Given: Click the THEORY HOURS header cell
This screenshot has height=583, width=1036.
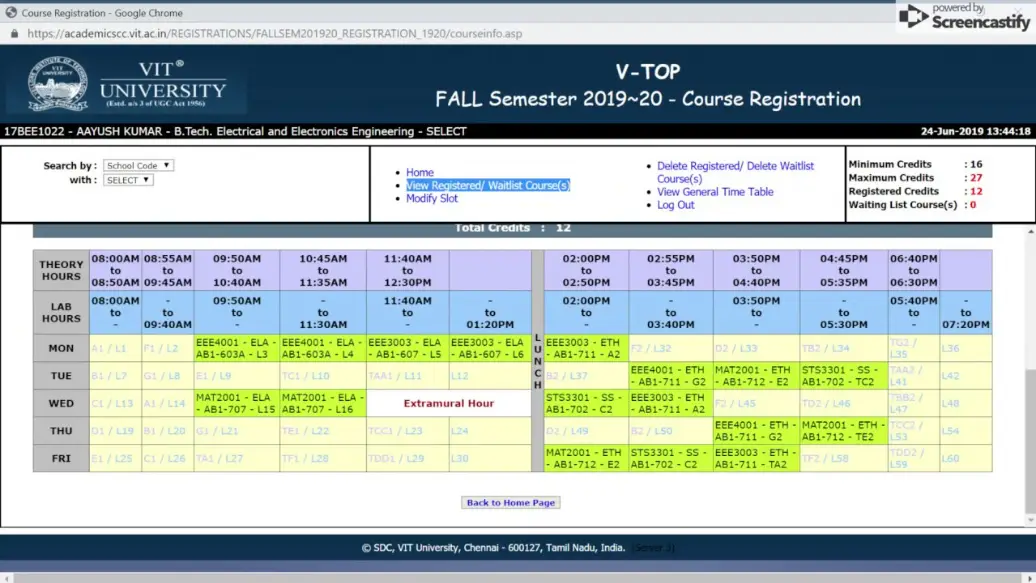Looking at the screenshot, I should click(61, 270).
